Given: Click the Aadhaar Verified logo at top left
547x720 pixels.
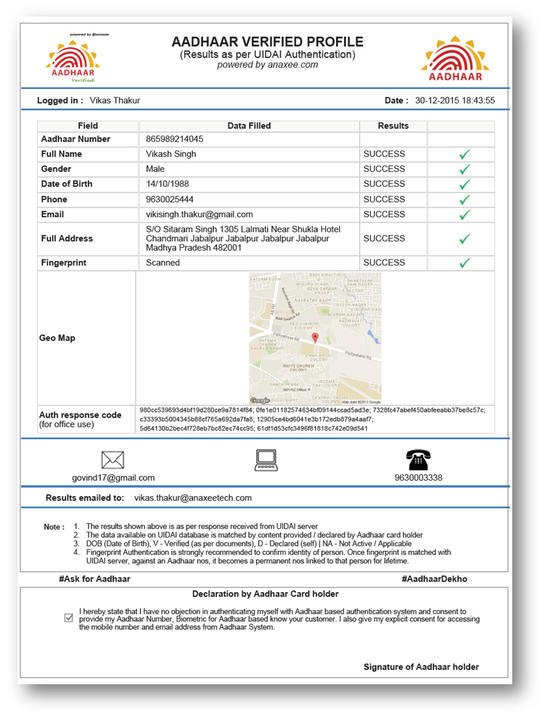Looking at the screenshot, I should click(73, 60).
